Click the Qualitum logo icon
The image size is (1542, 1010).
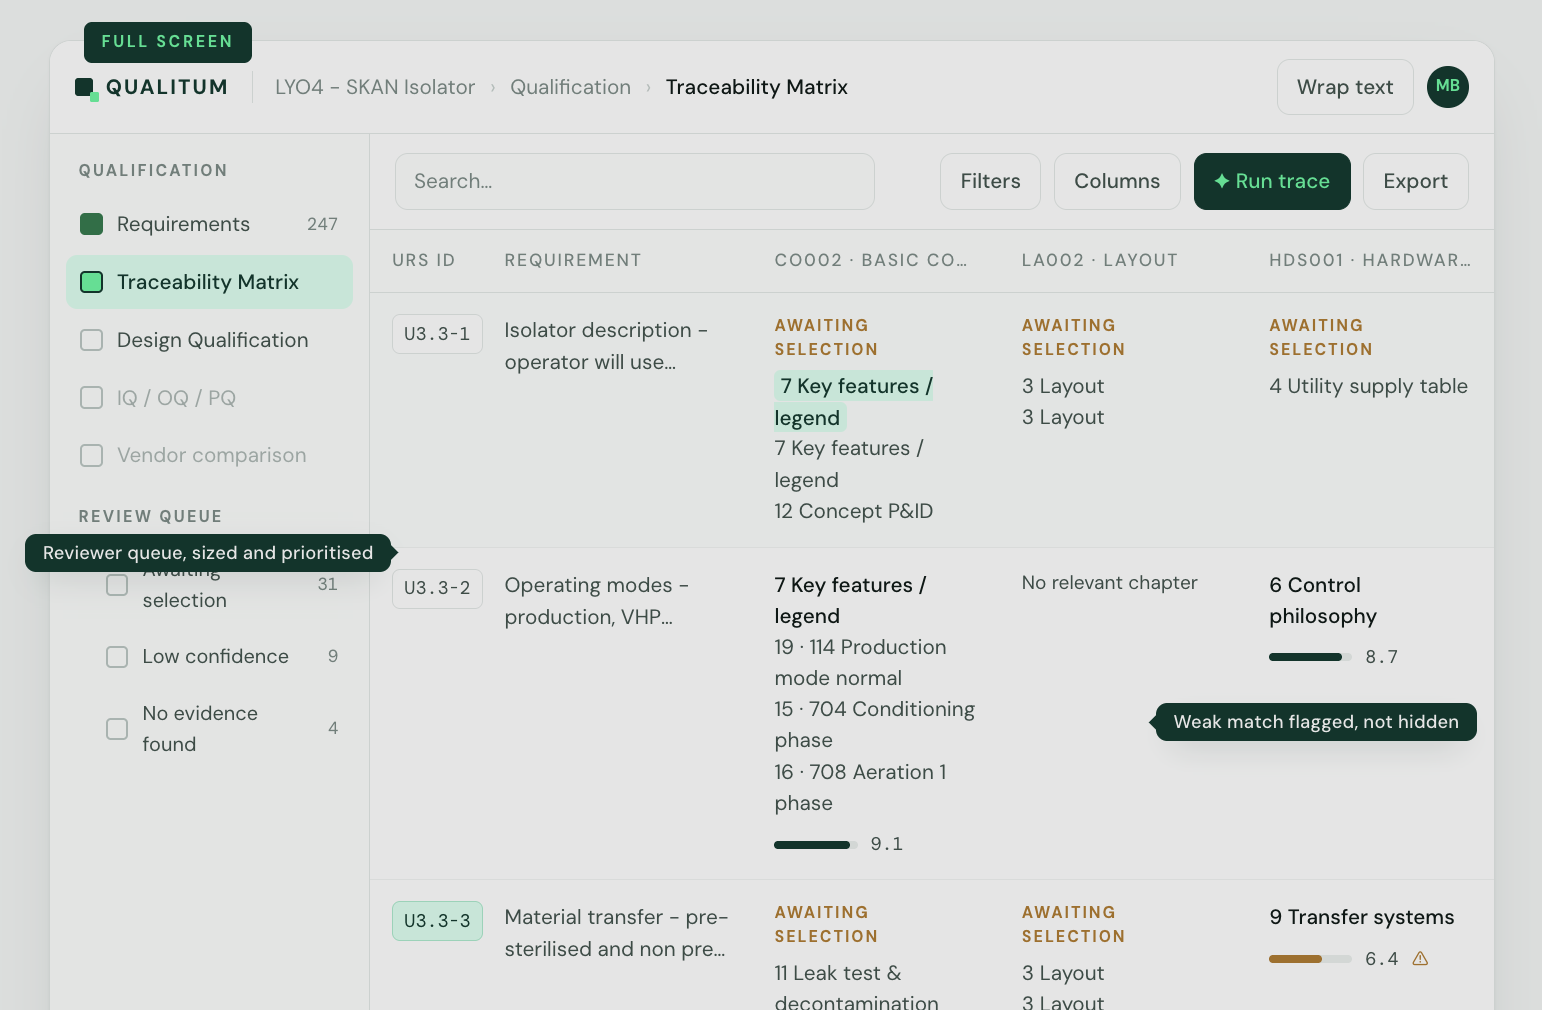pyautogui.click(x=87, y=89)
